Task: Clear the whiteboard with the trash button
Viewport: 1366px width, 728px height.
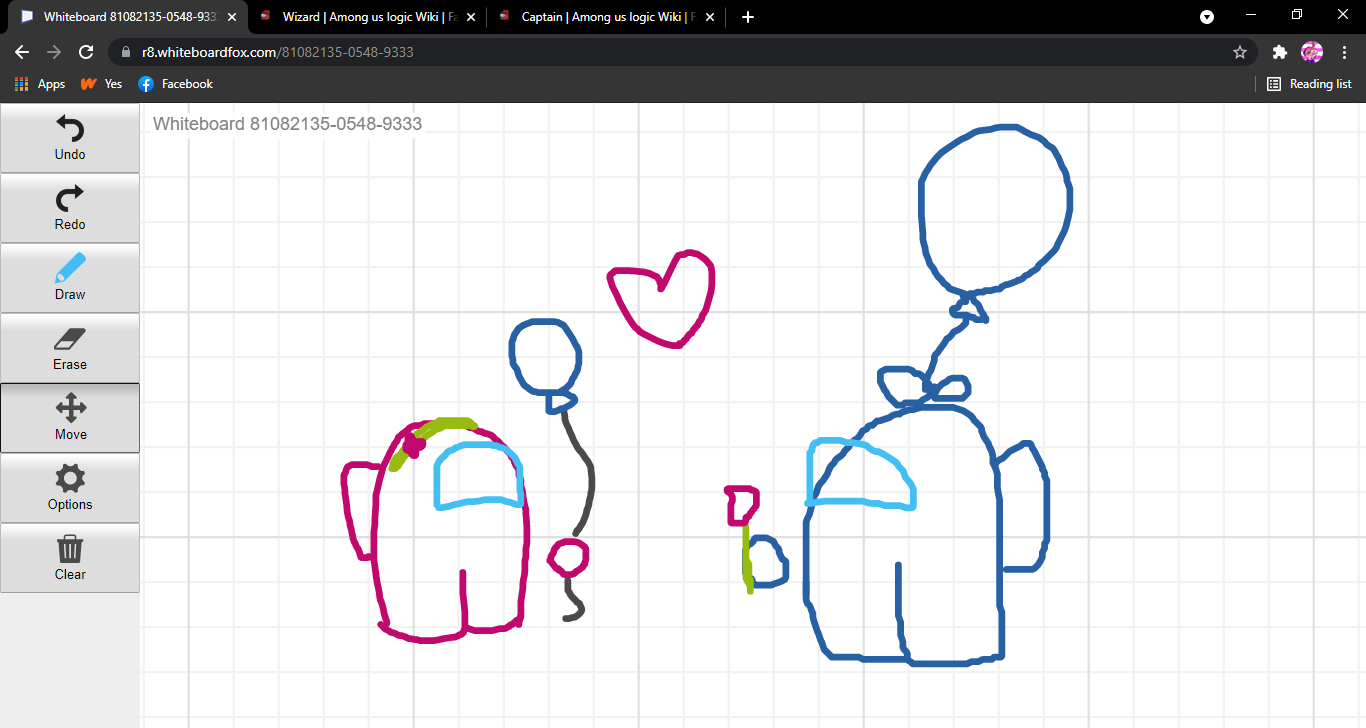Action: [70, 558]
